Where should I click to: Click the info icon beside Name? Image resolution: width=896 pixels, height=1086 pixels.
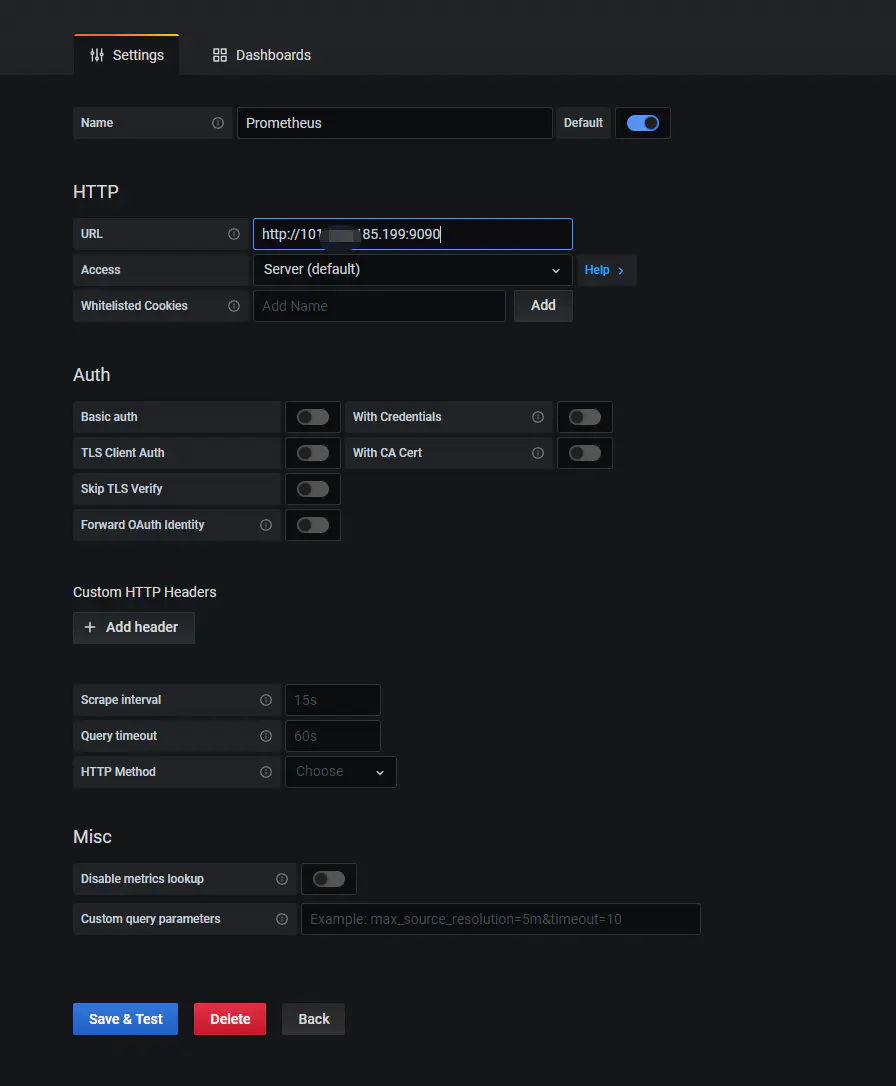point(218,123)
